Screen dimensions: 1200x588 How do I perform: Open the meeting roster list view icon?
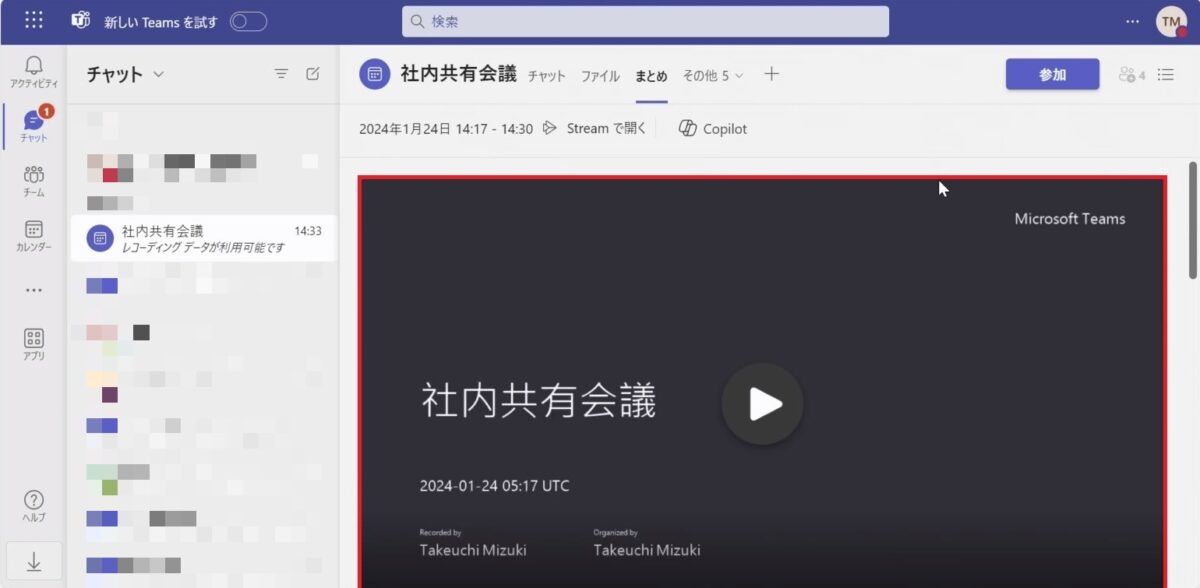tap(1165, 74)
